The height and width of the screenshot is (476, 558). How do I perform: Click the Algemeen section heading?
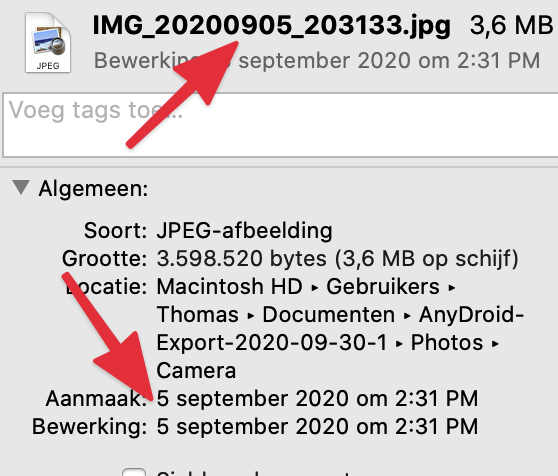click(x=93, y=188)
